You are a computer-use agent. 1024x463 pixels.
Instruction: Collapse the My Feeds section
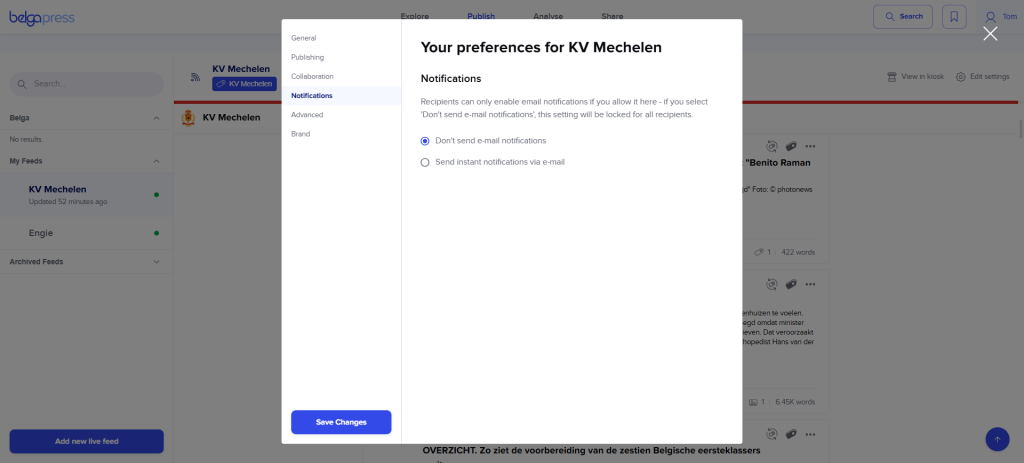point(156,161)
